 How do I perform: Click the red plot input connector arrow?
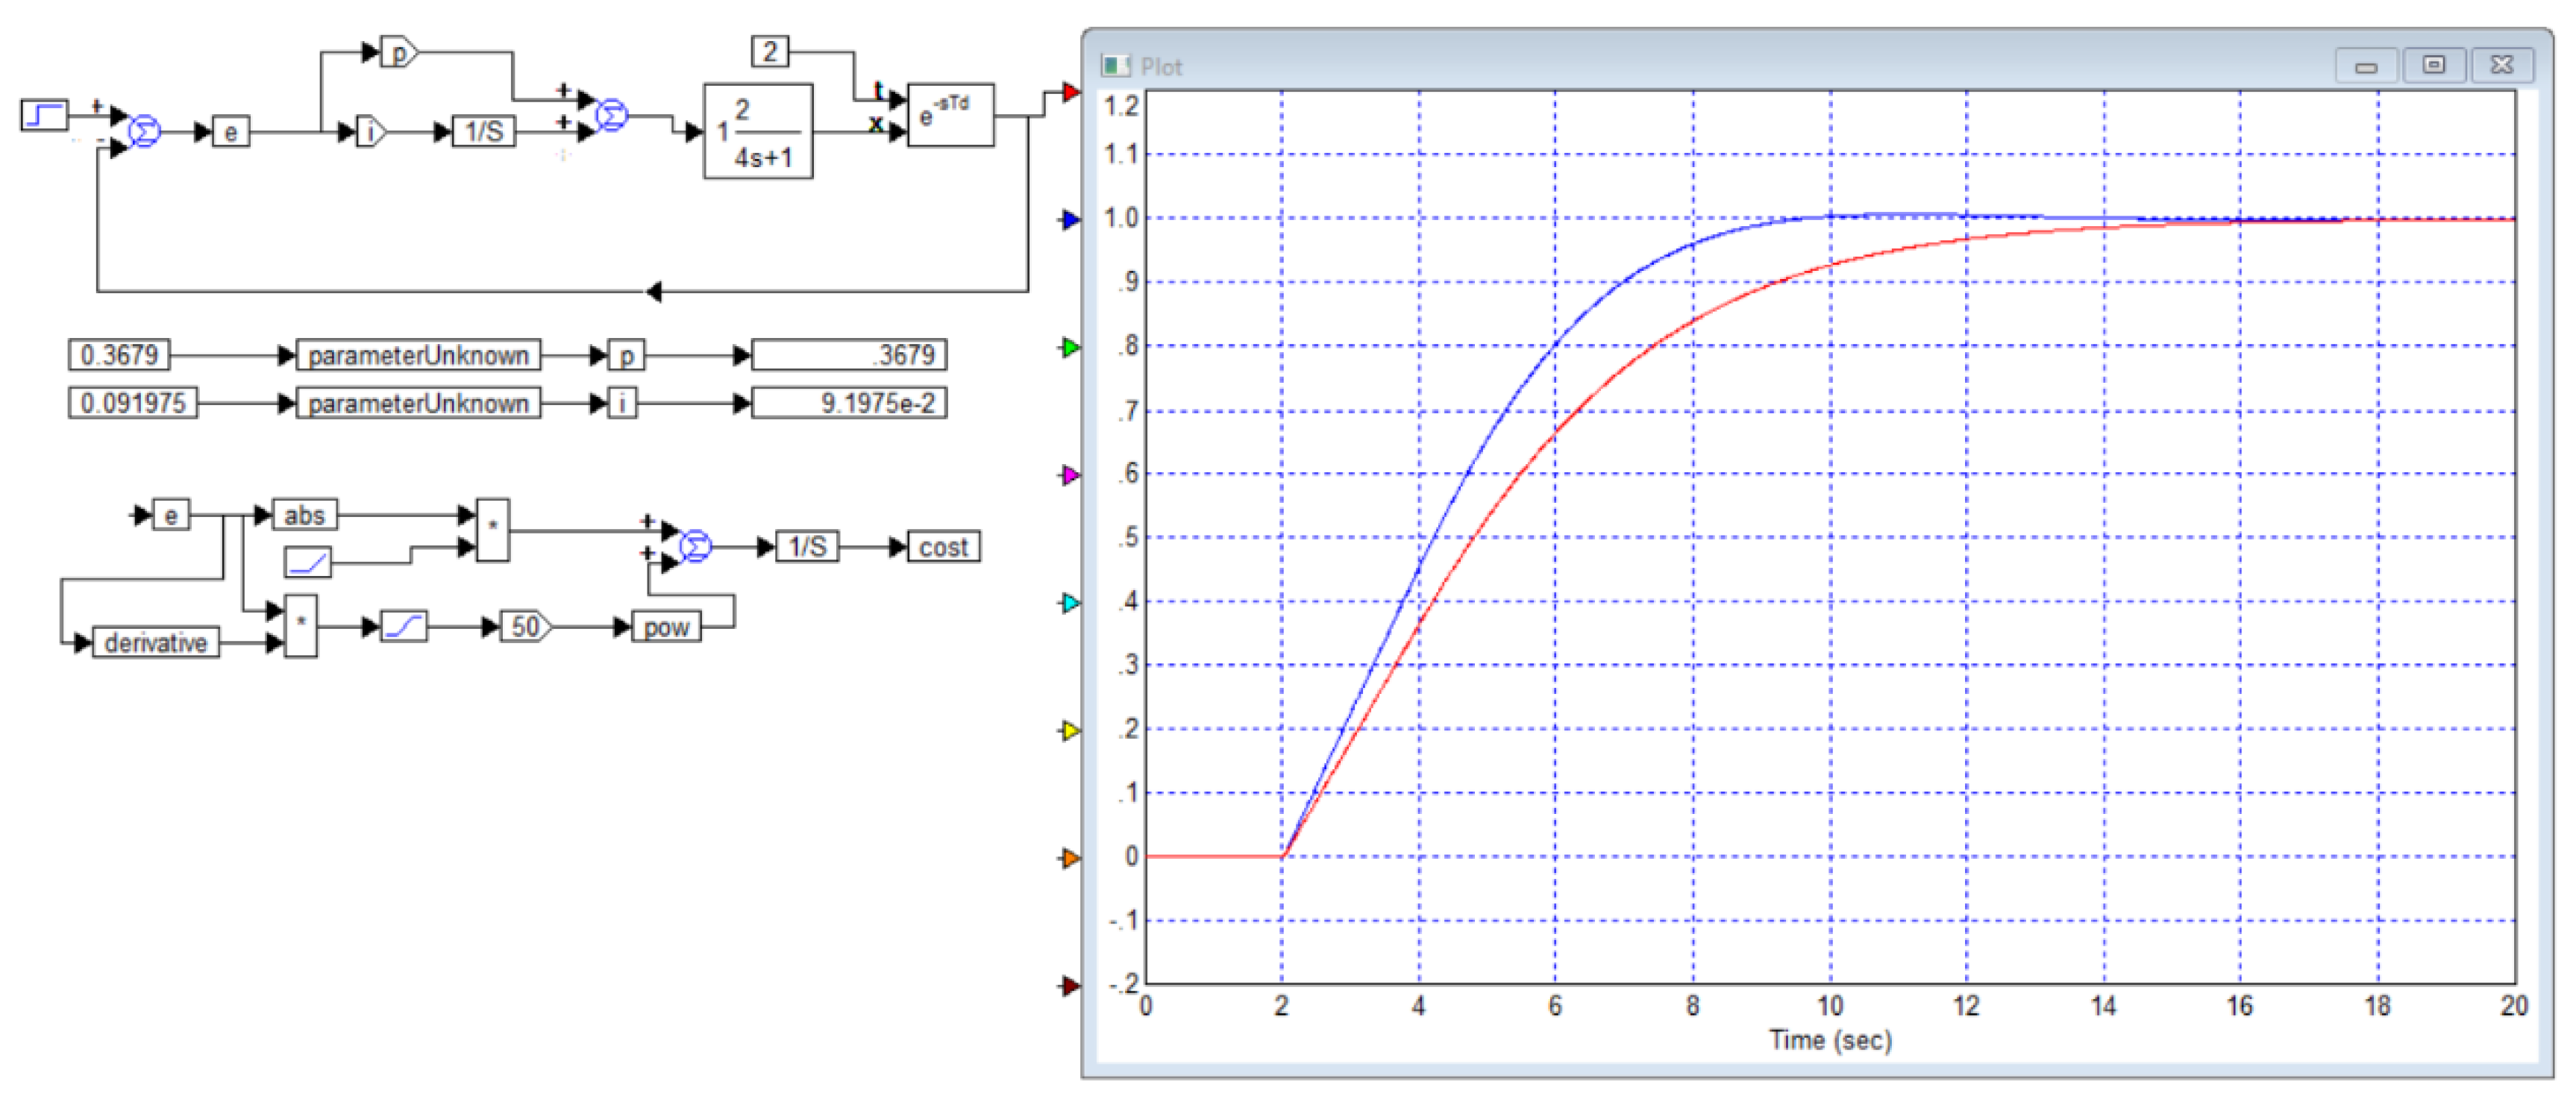1071,92
